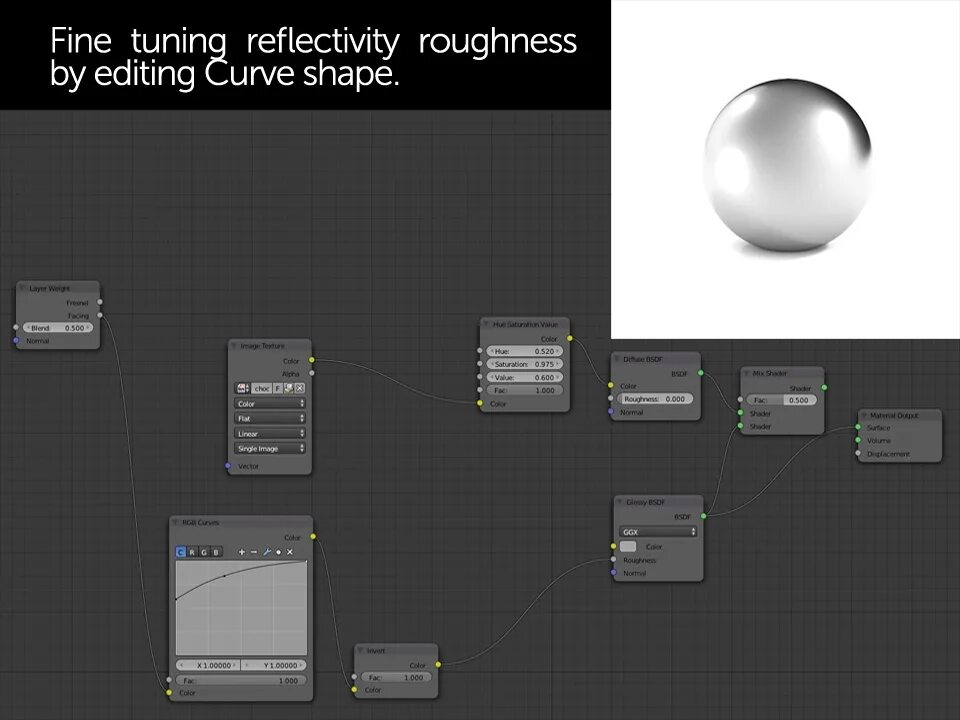Click Hue Saturation Value Color output socket
960x720 pixels.
click(569, 338)
